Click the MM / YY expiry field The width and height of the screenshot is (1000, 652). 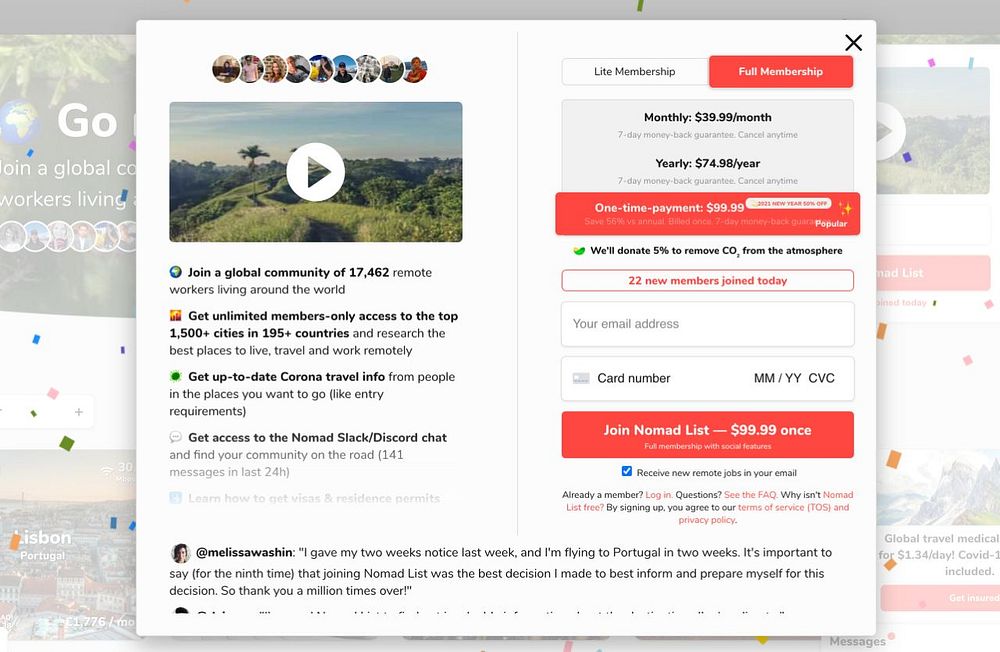(x=777, y=378)
